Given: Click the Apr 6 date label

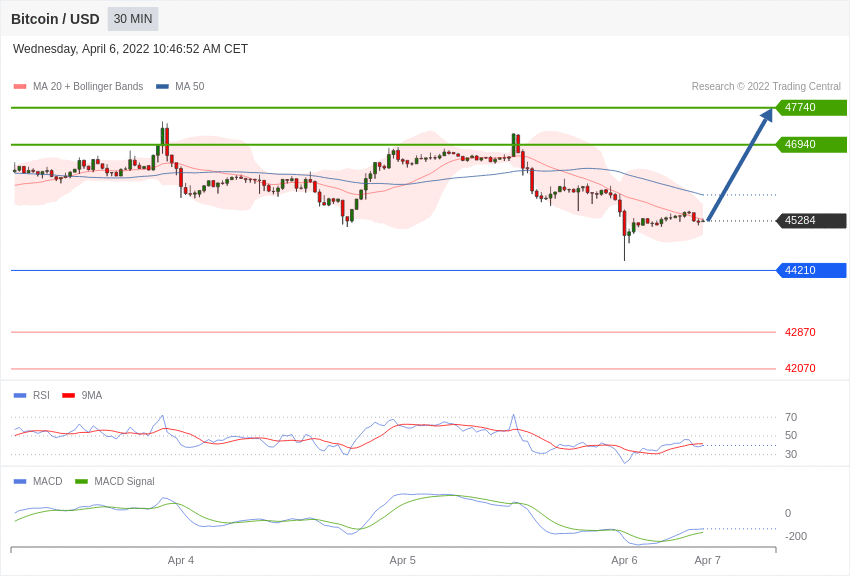Looking at the screenshot, I should coord(624,560).
